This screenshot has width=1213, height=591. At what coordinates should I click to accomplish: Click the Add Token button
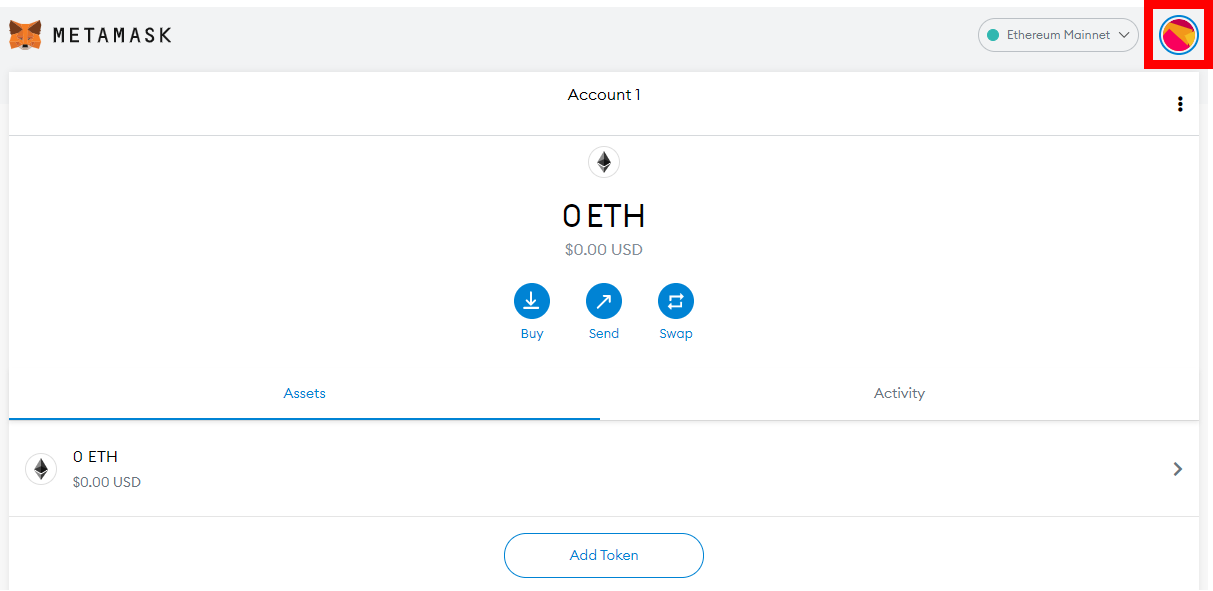[x=604, y=555]
